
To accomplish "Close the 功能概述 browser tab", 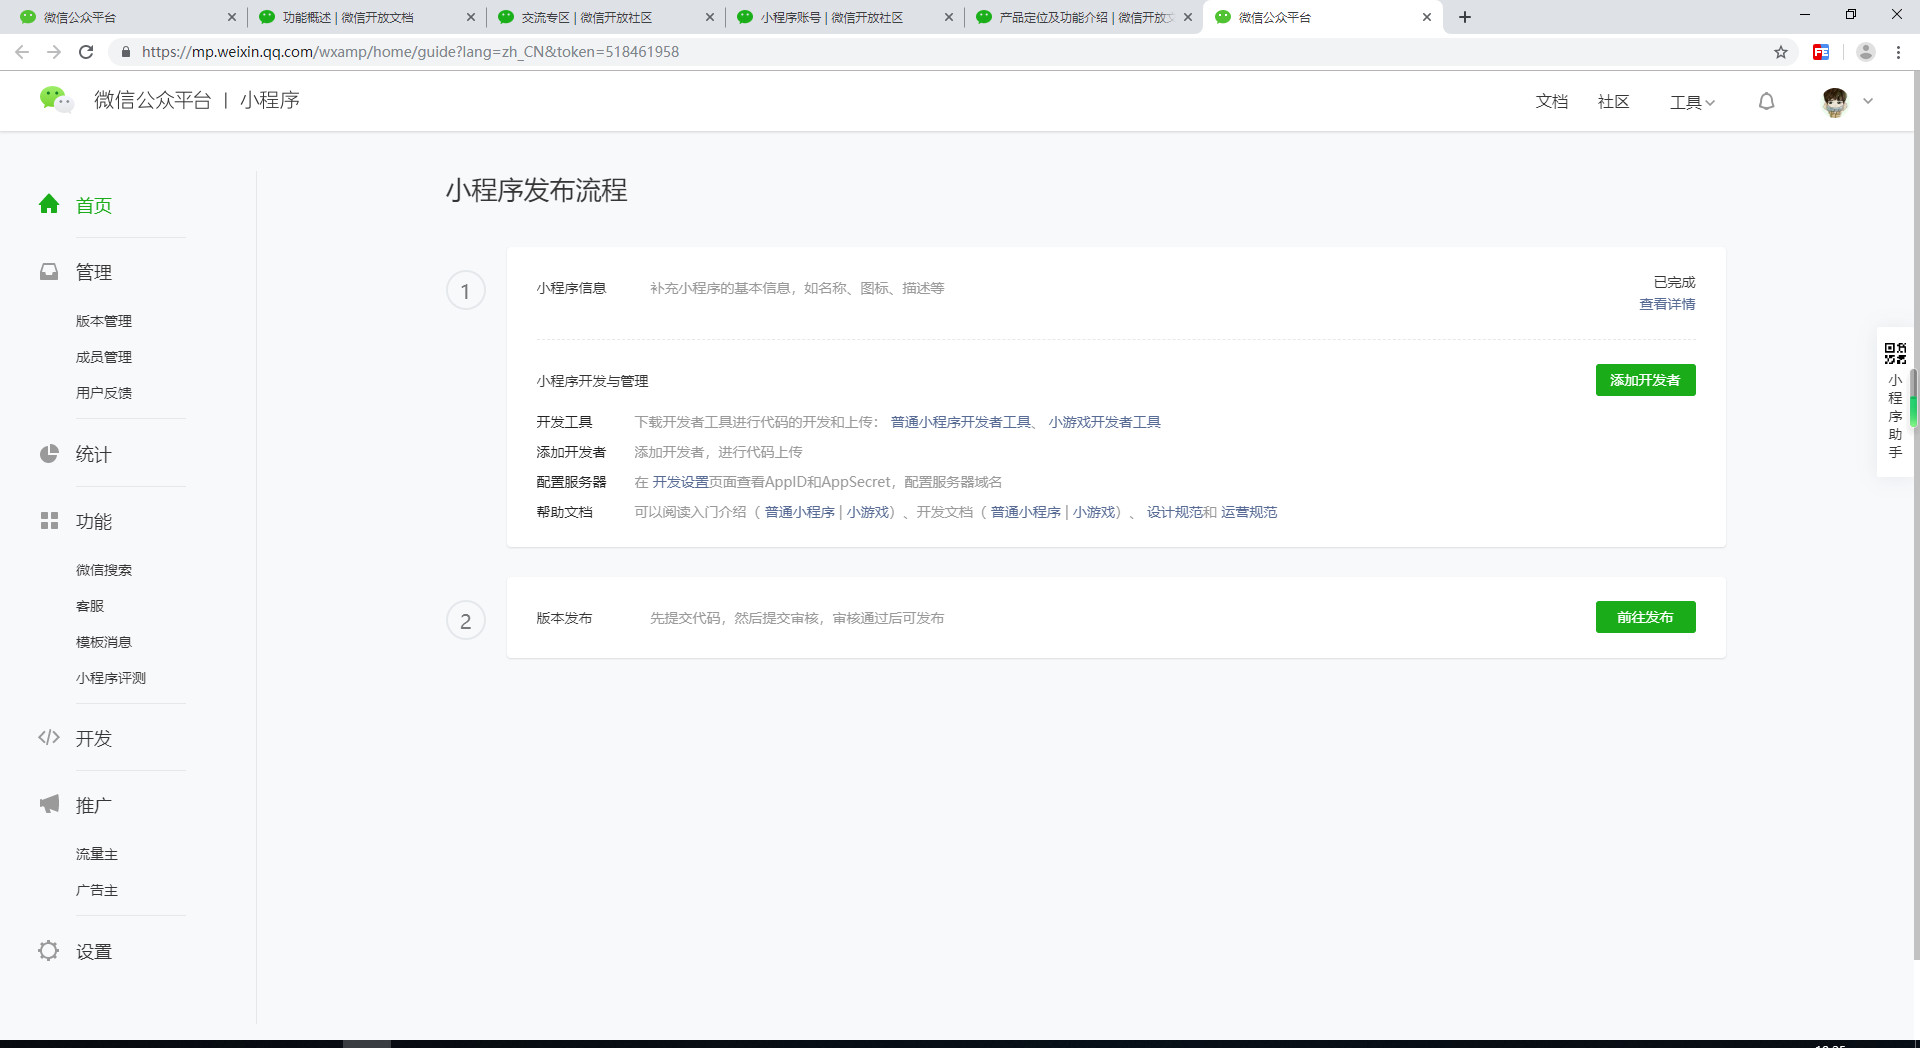I will 471,17.
